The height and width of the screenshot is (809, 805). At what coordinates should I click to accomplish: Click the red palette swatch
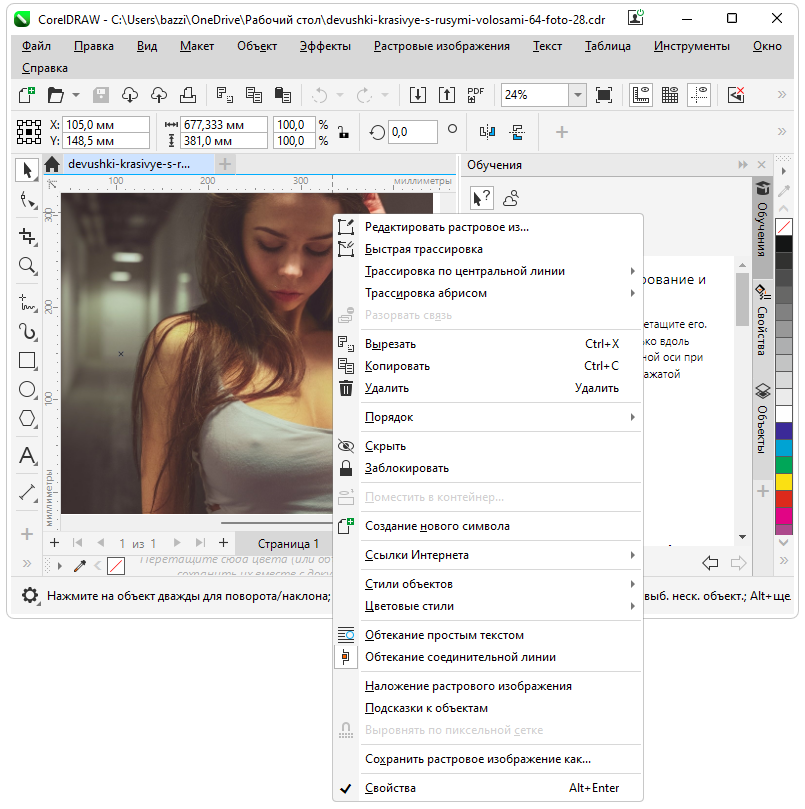(x=784, y=499)
